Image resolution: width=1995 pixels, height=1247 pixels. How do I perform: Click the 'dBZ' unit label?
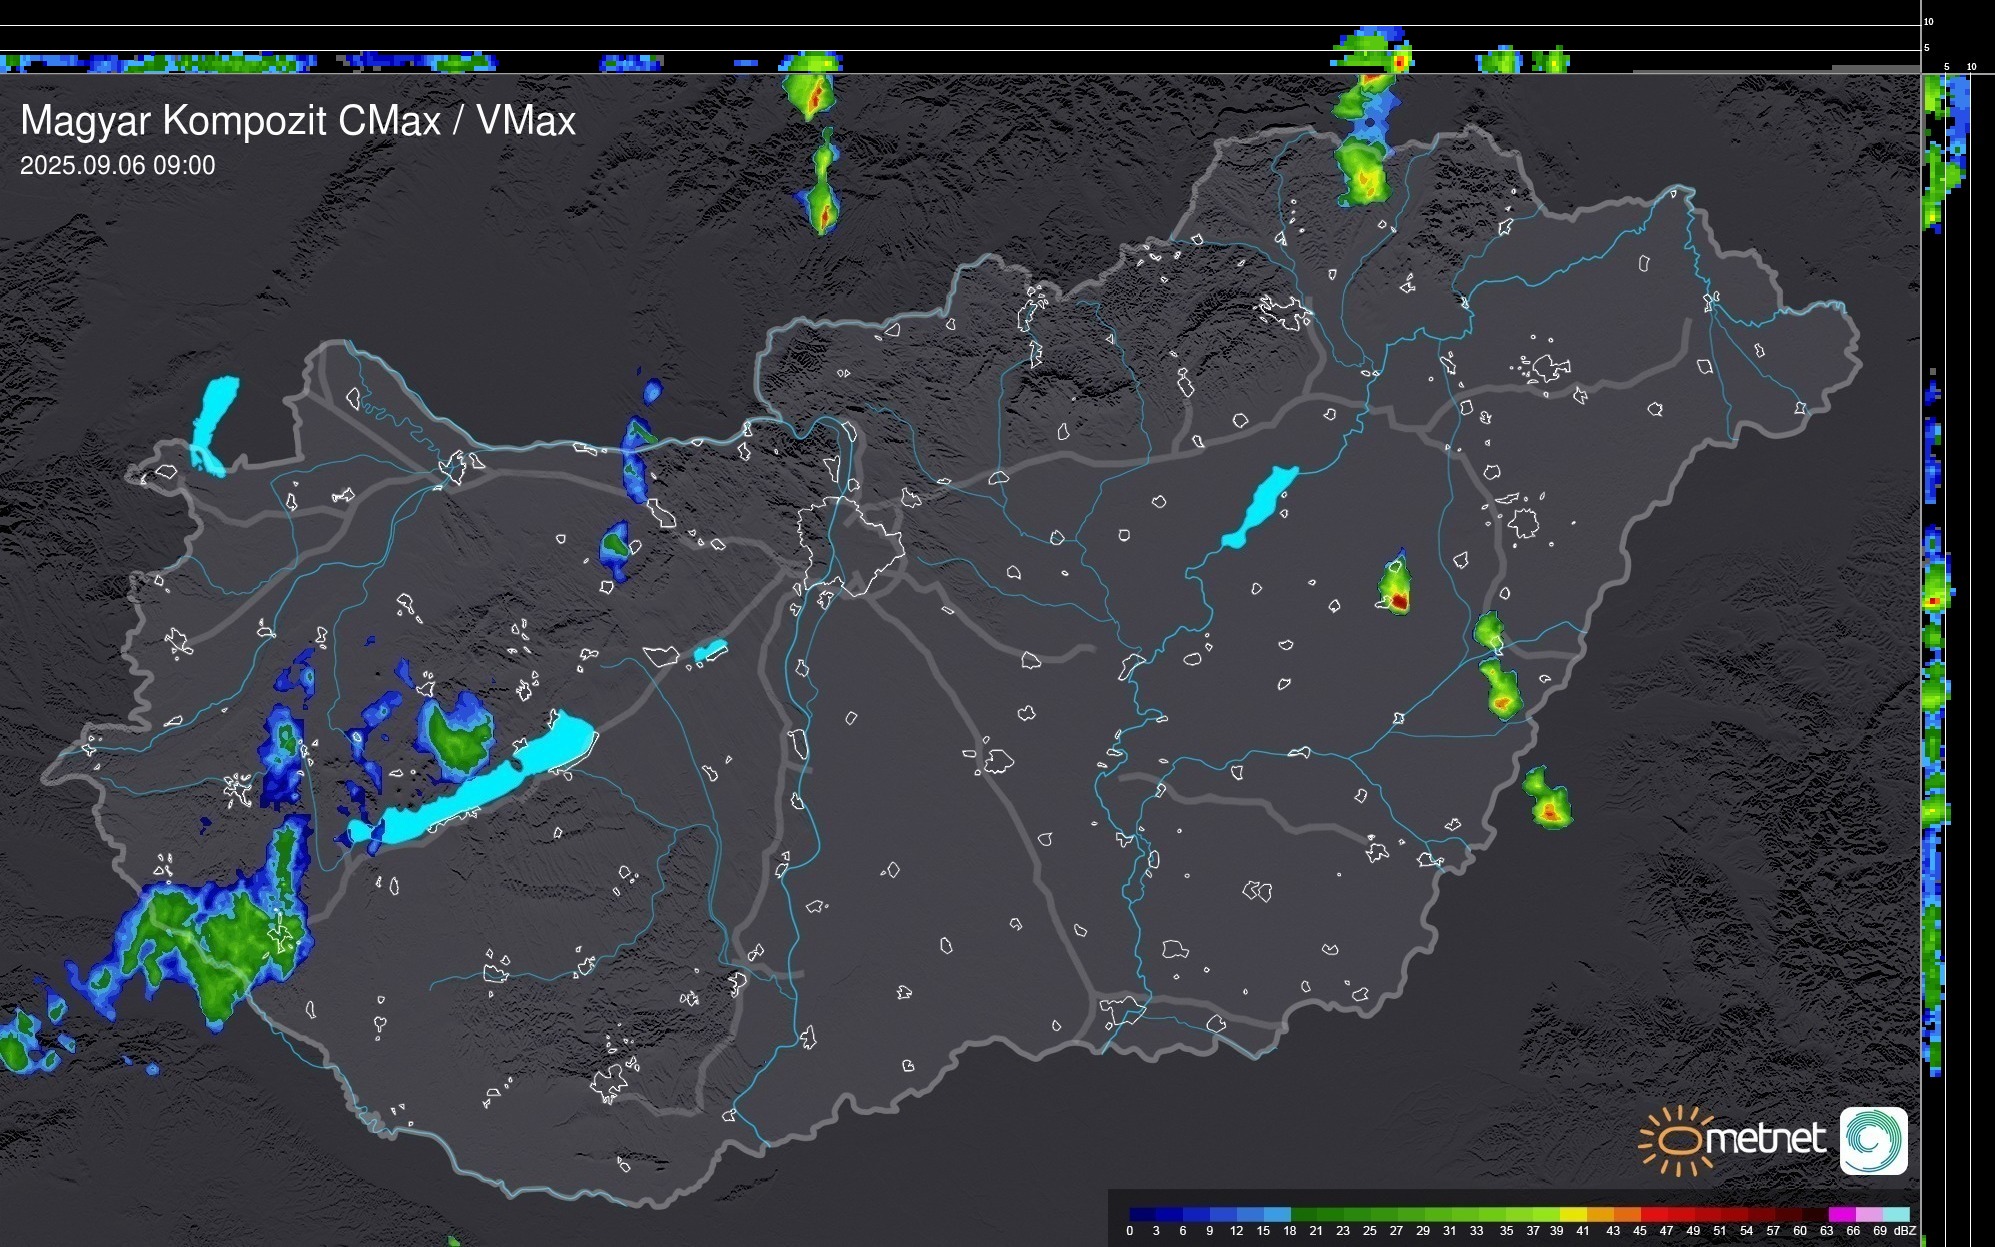[1903, 1231]
